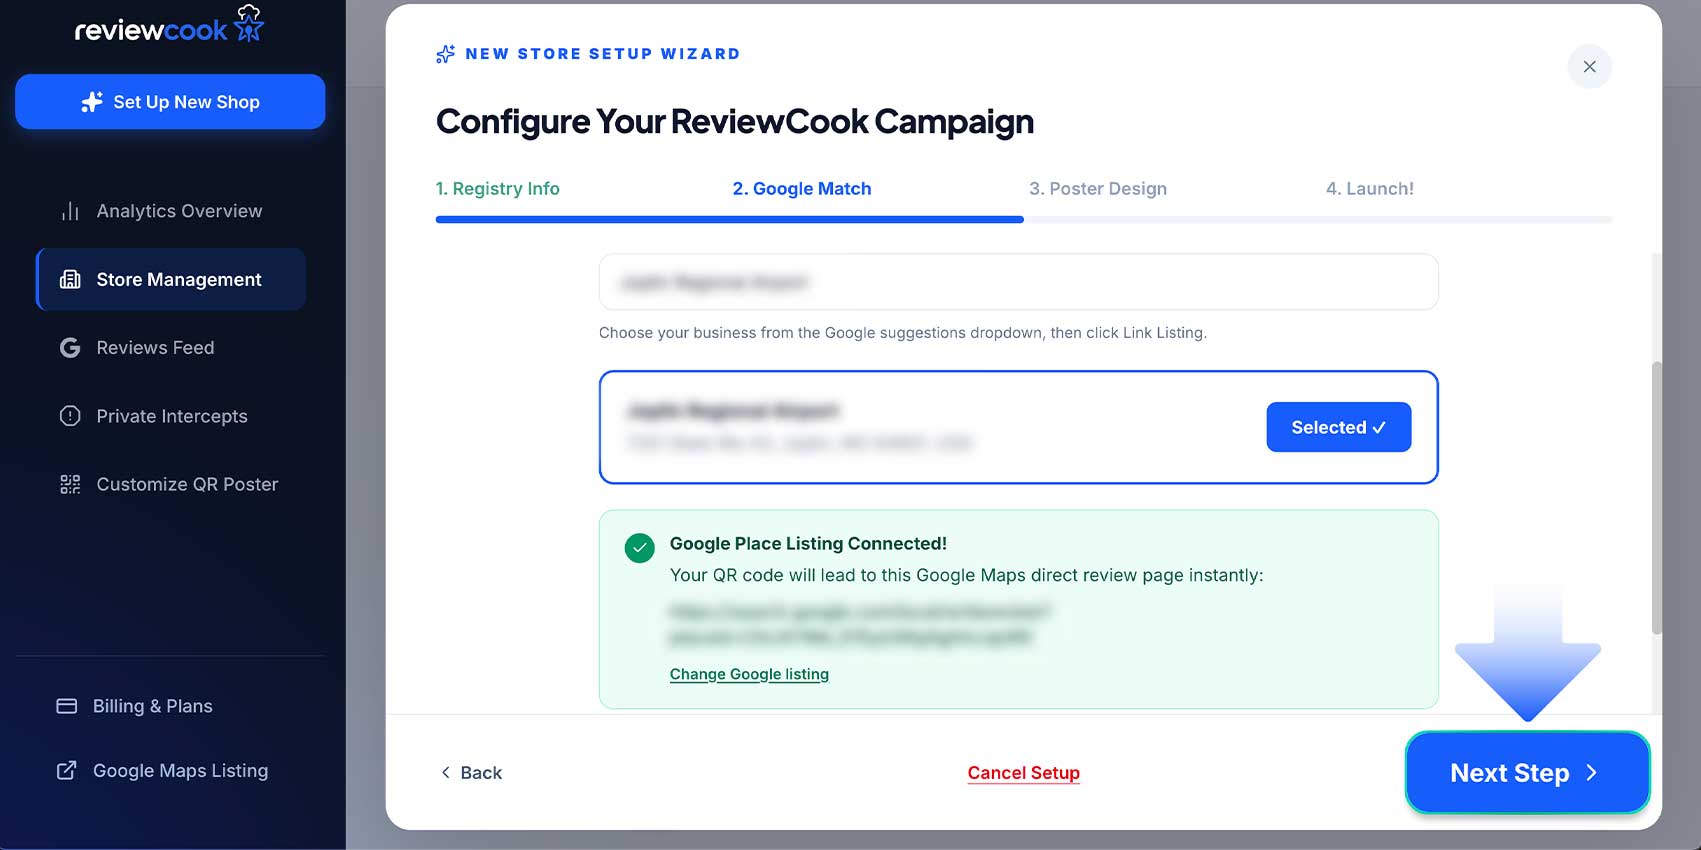1701x850 pixels.
Task: Open the Reviews Feed page
Action: pyautogui.click(x=155, y=348)
